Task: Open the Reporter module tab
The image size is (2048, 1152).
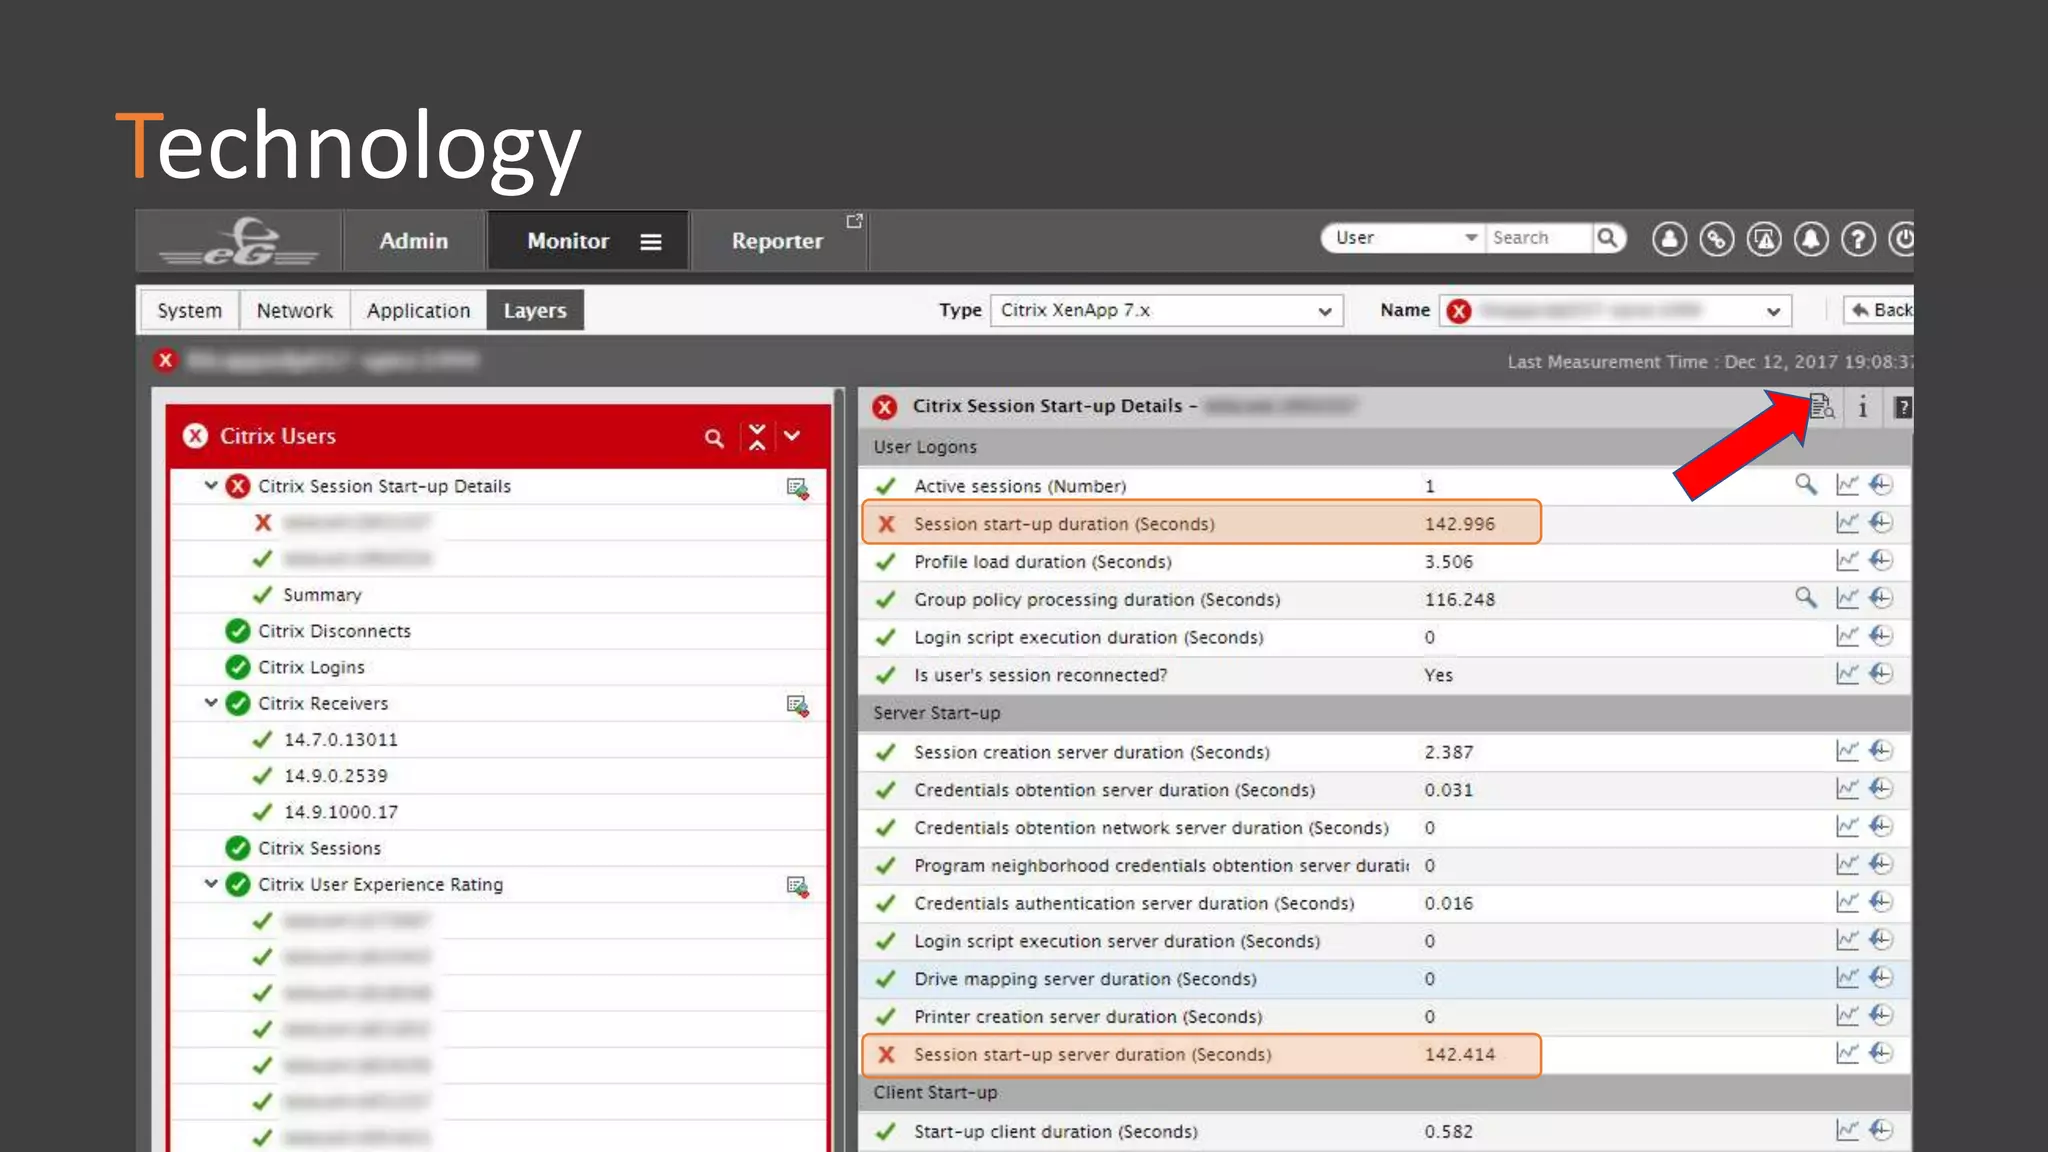Action: 777,241
